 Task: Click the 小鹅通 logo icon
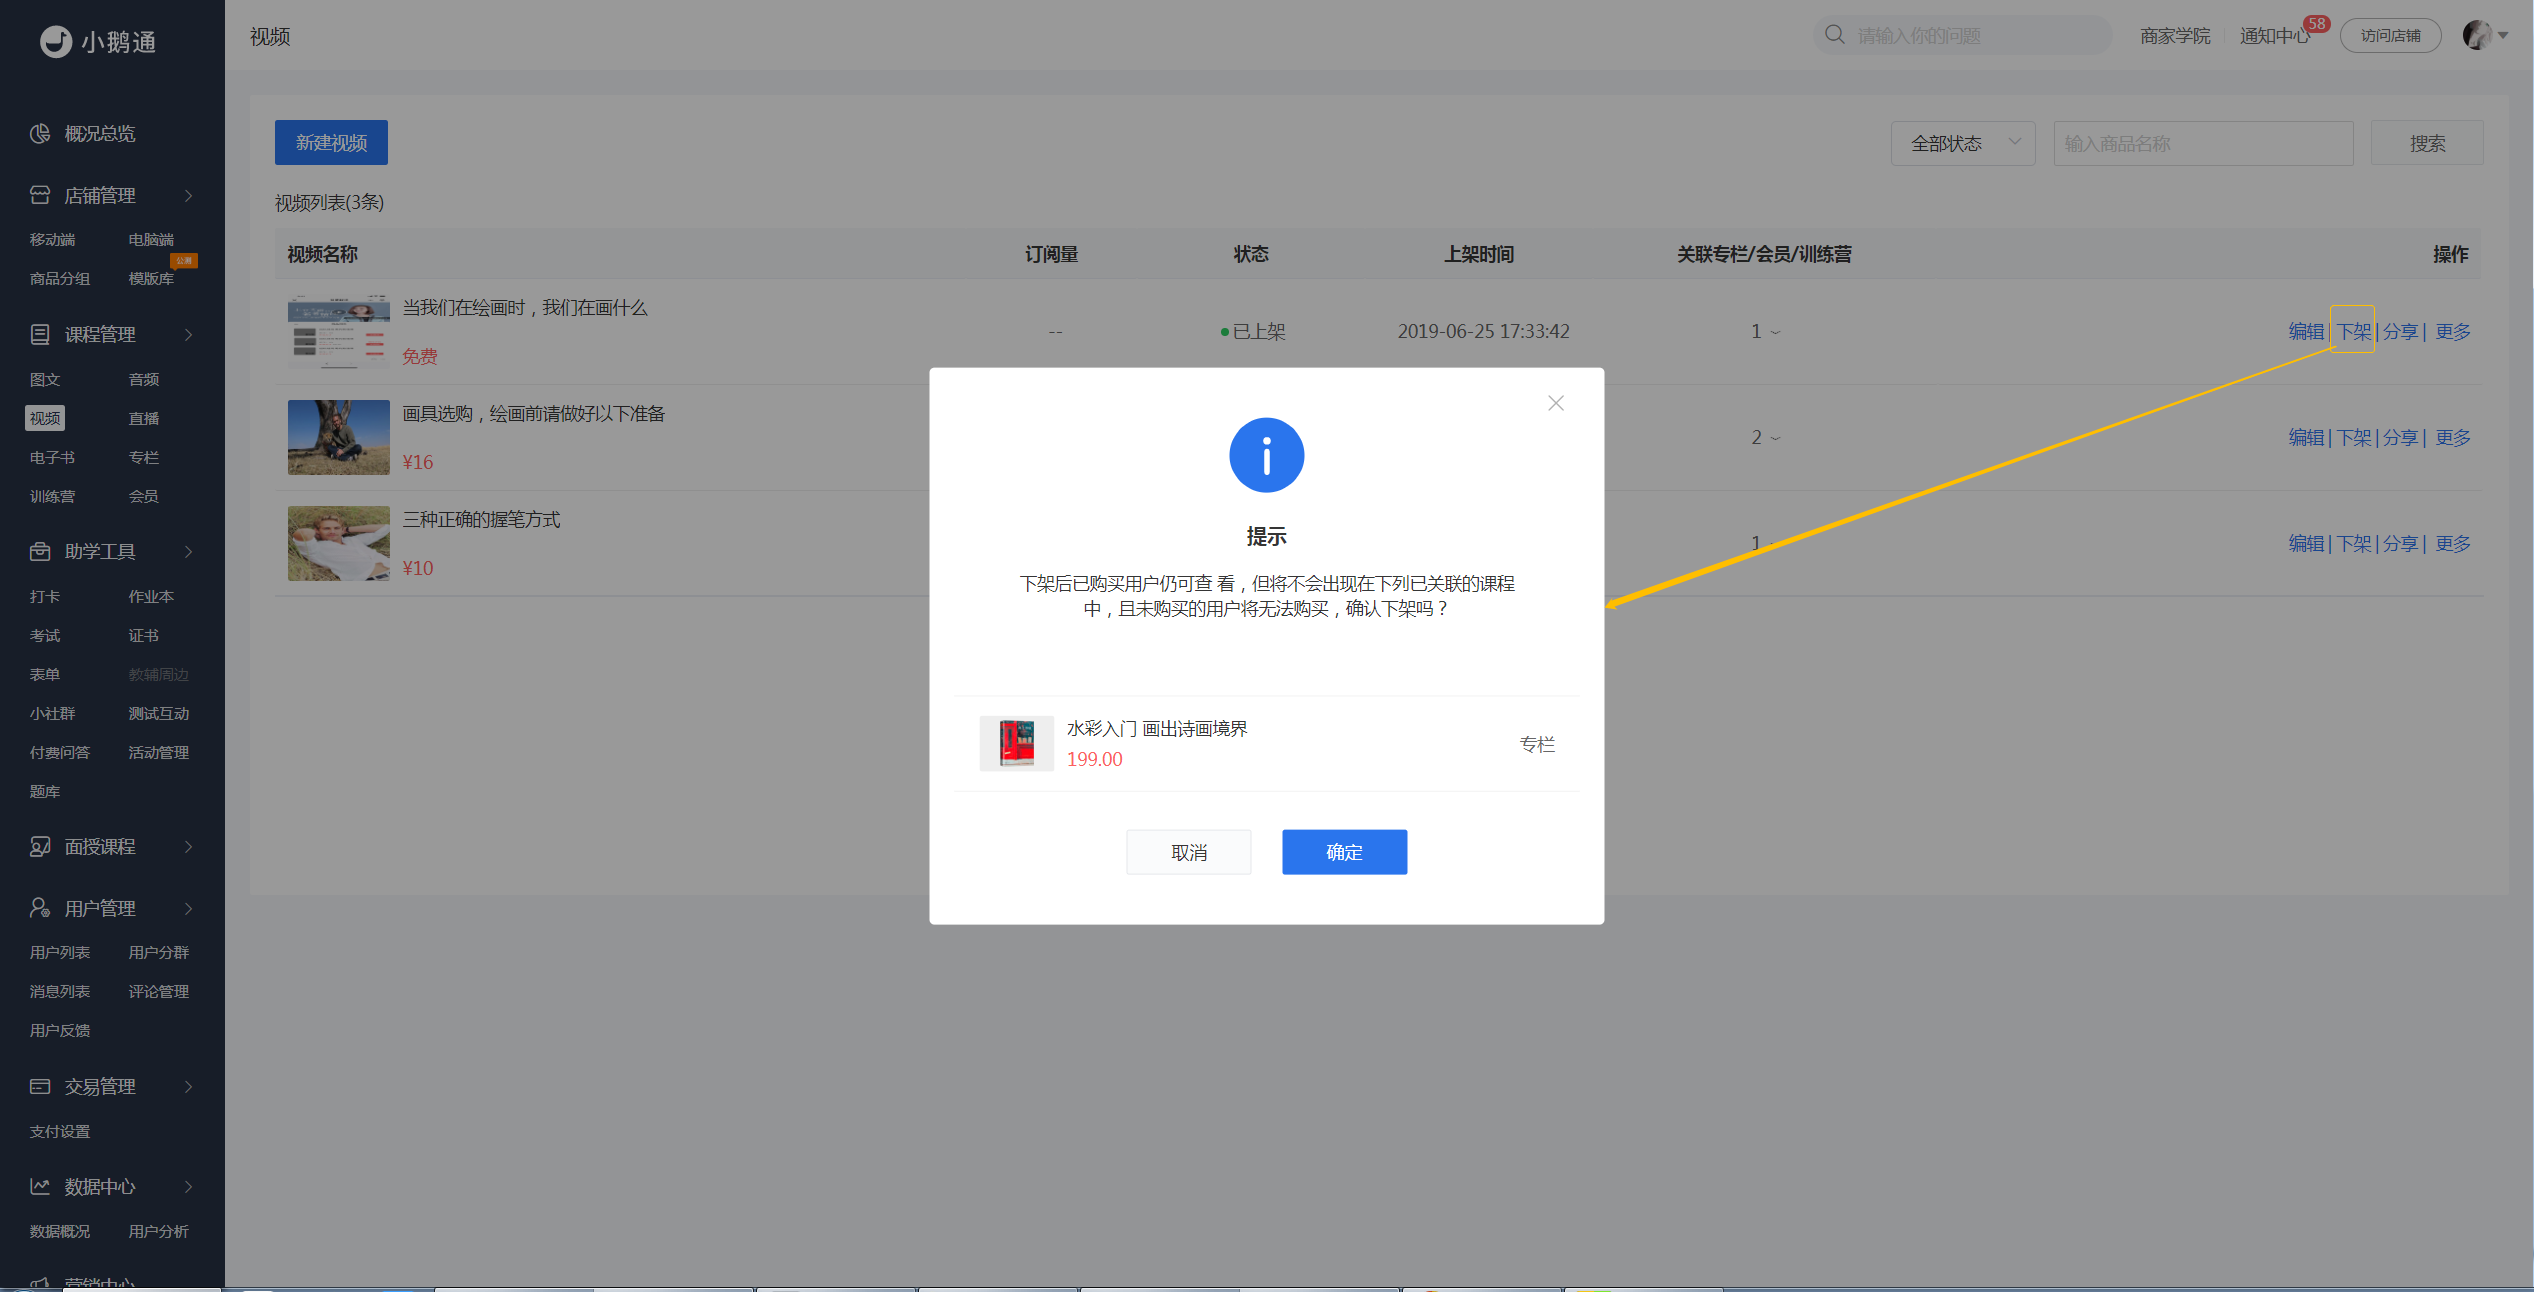(x=56, y=41)
